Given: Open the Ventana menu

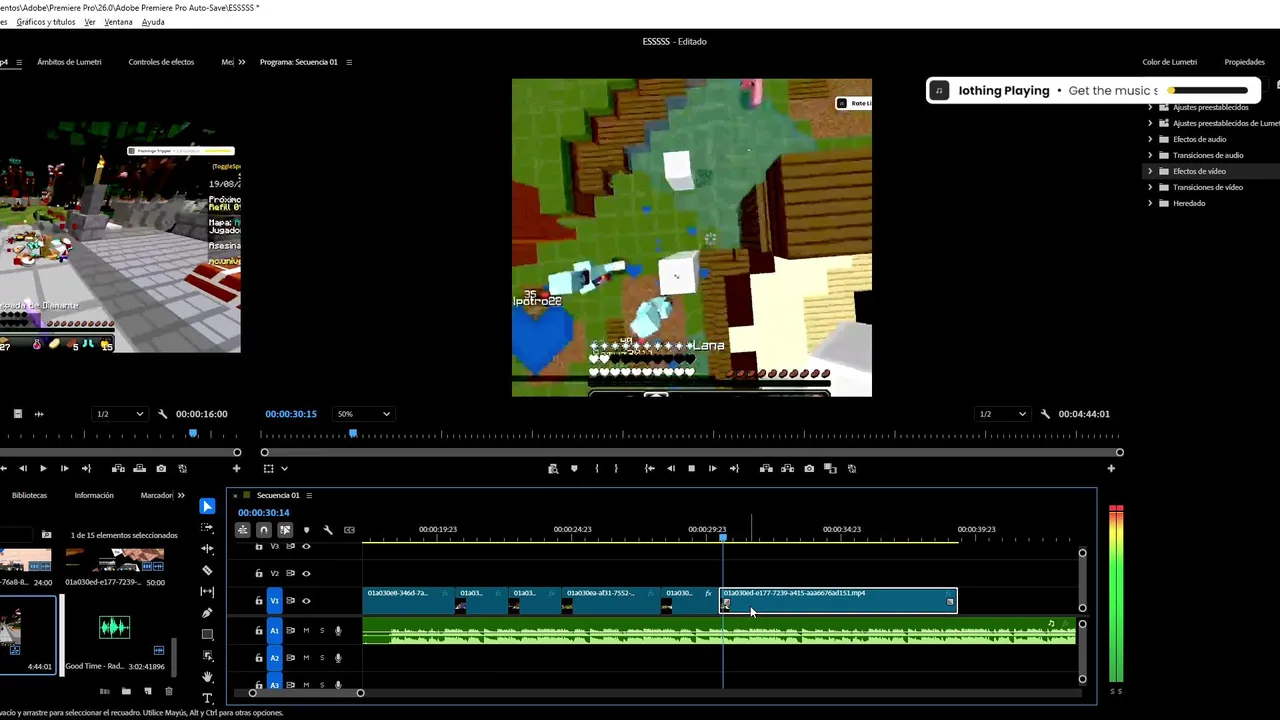Looking at the screenshot, I should click(x=118, y=22).
